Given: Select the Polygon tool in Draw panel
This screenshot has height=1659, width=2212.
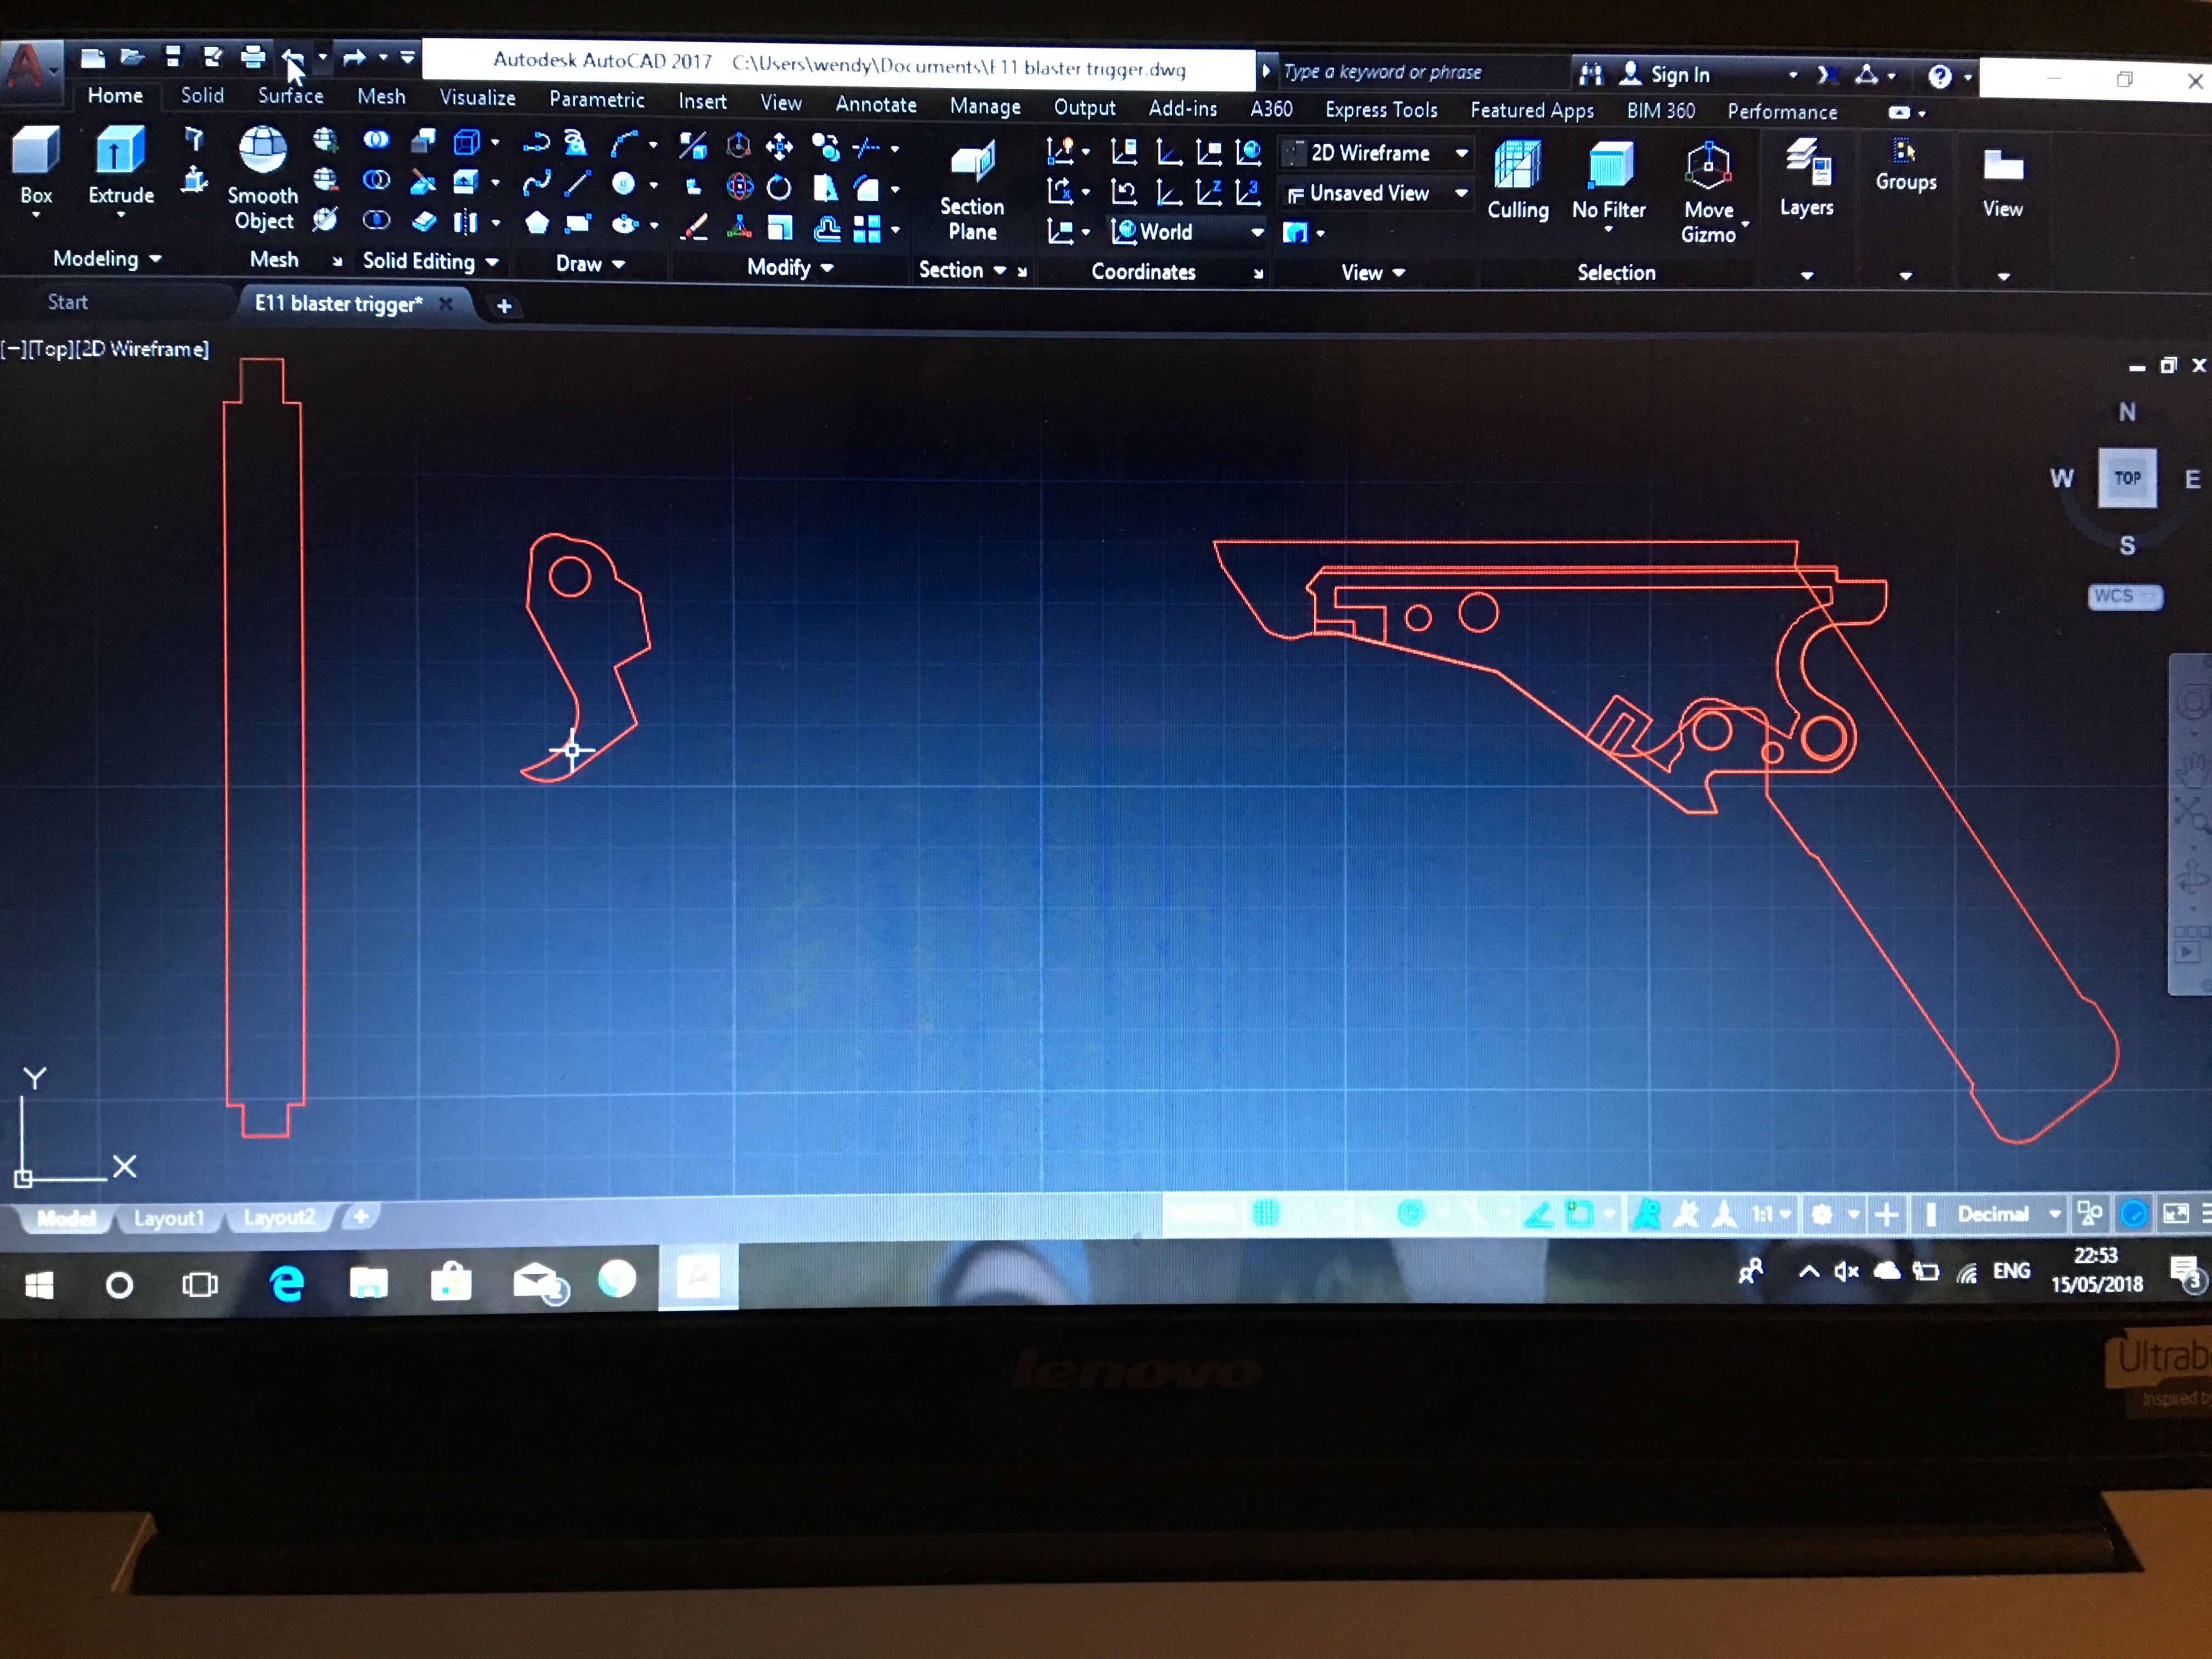Looking at the screenshot, I should [537, 223].
